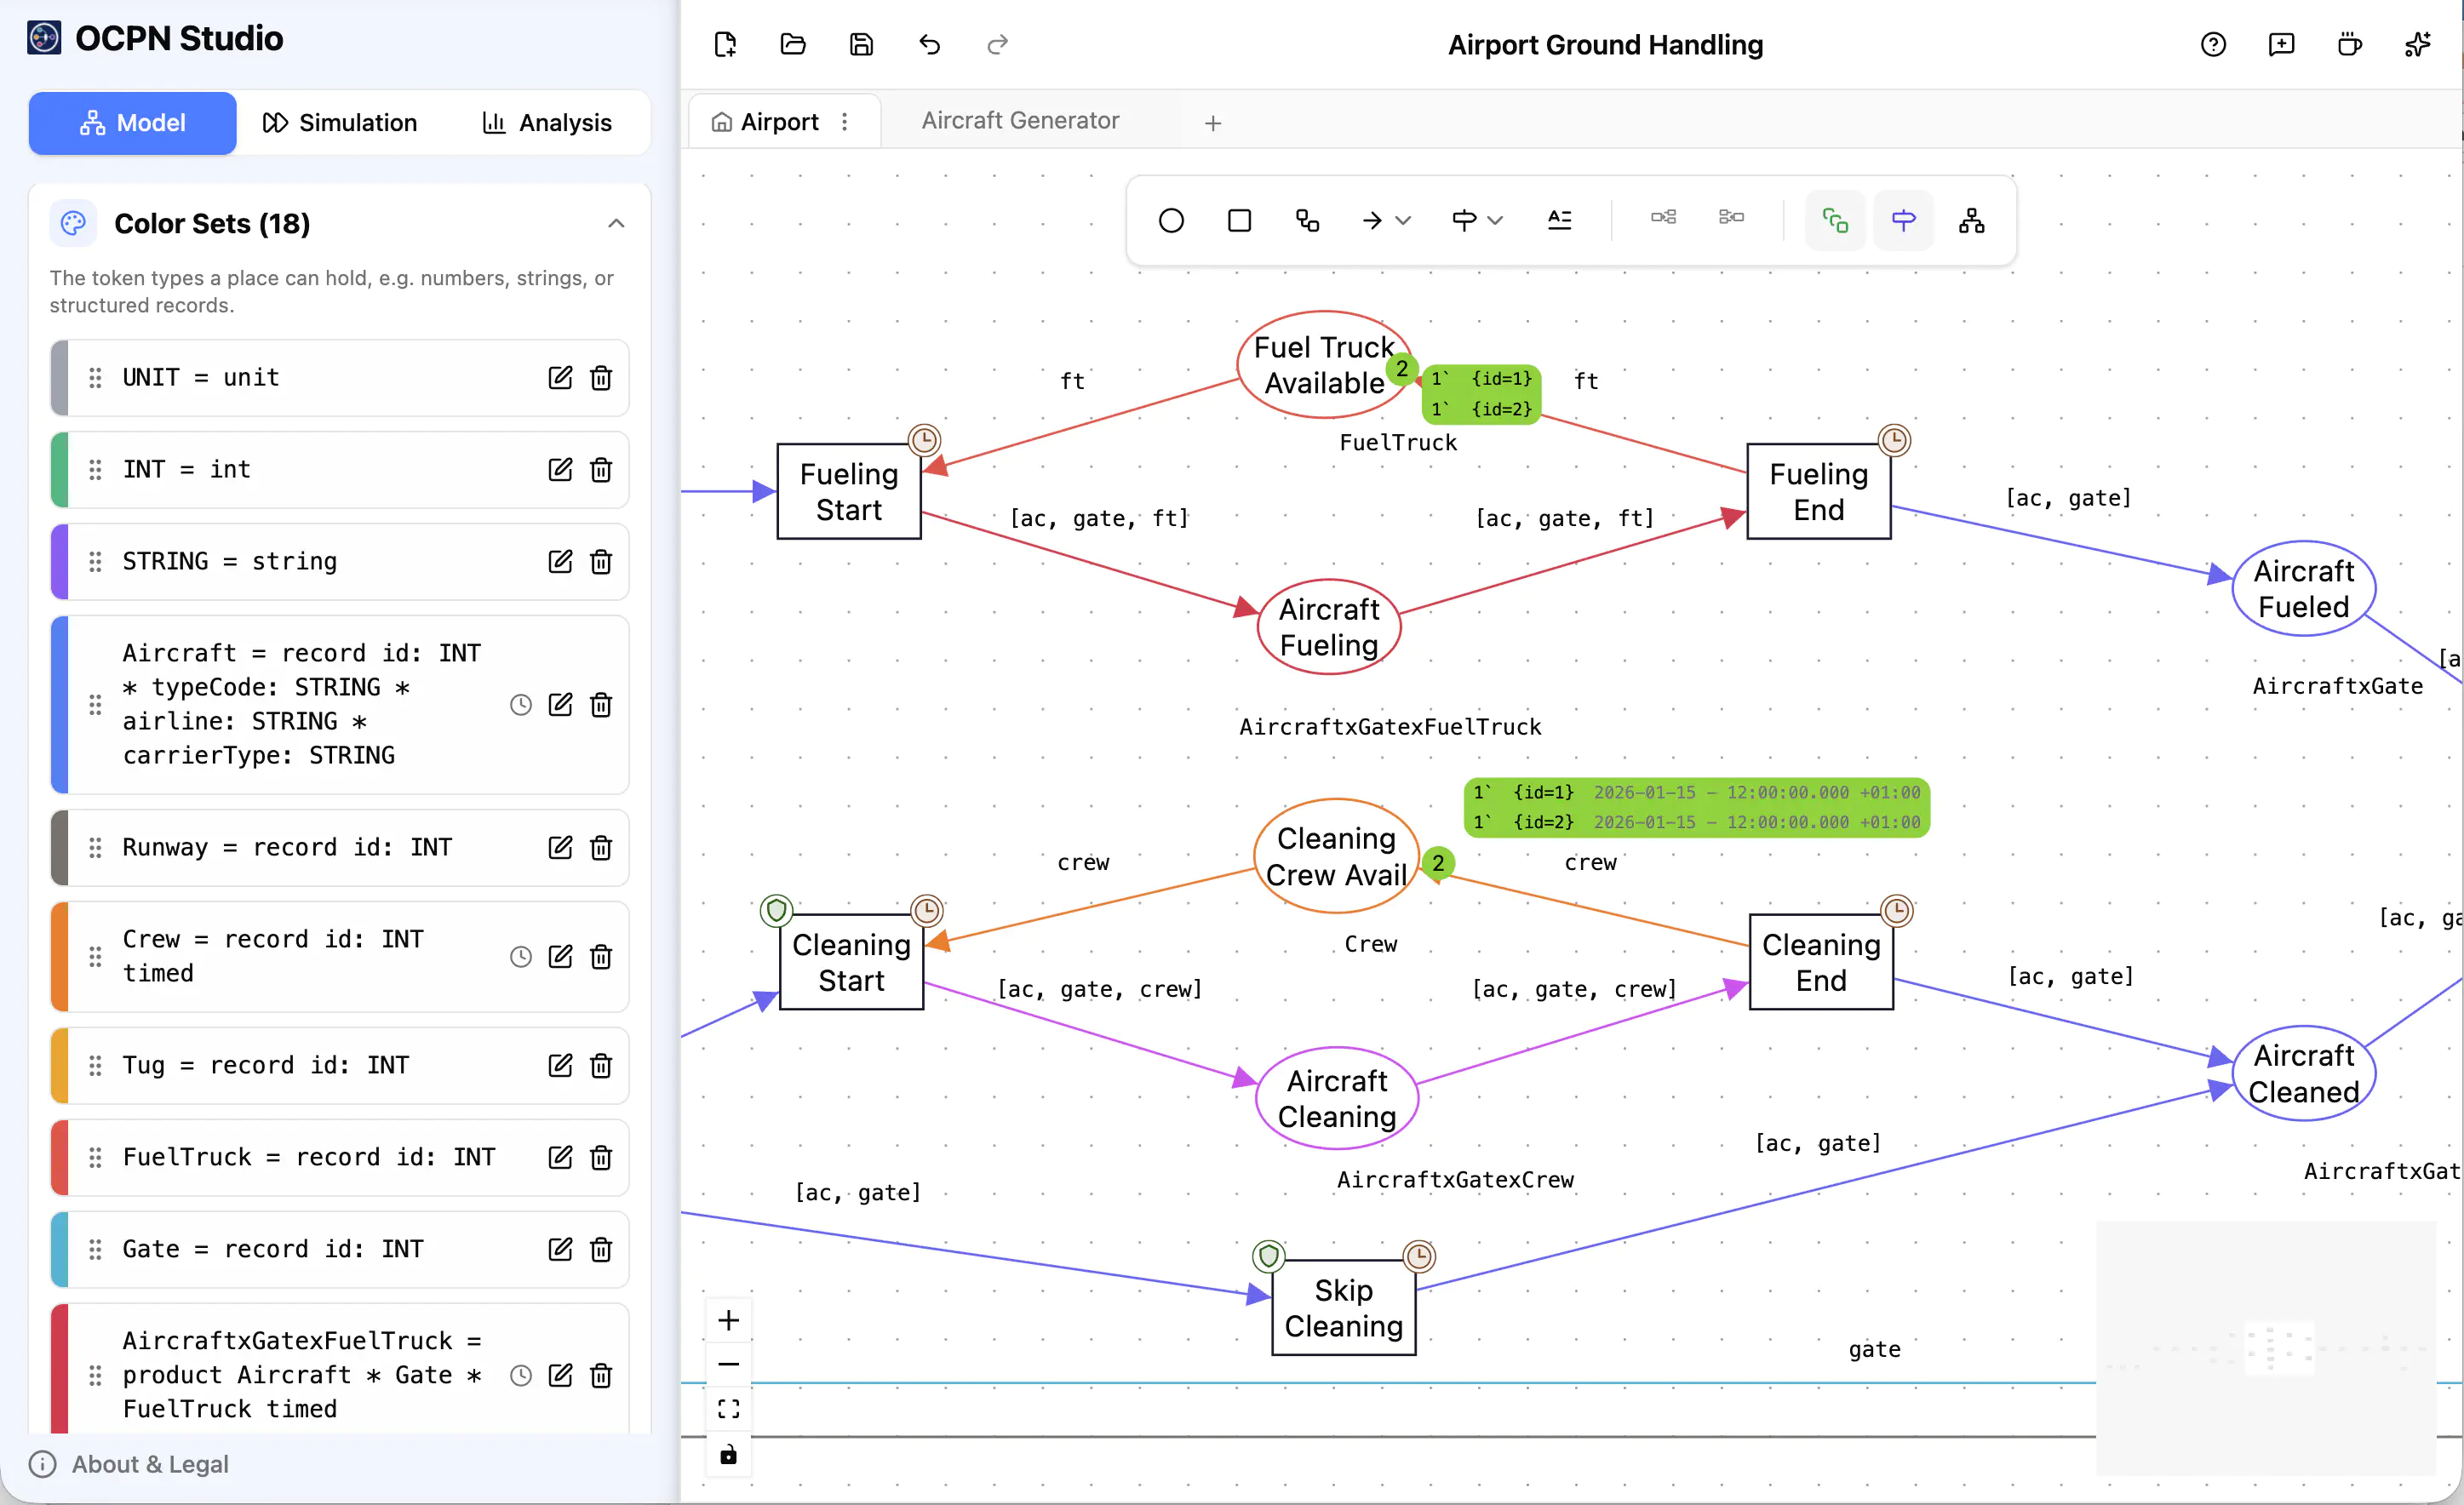Select the circle place tool
This screenshot has width=2464, height=1505.
[x=1171, y=220]
